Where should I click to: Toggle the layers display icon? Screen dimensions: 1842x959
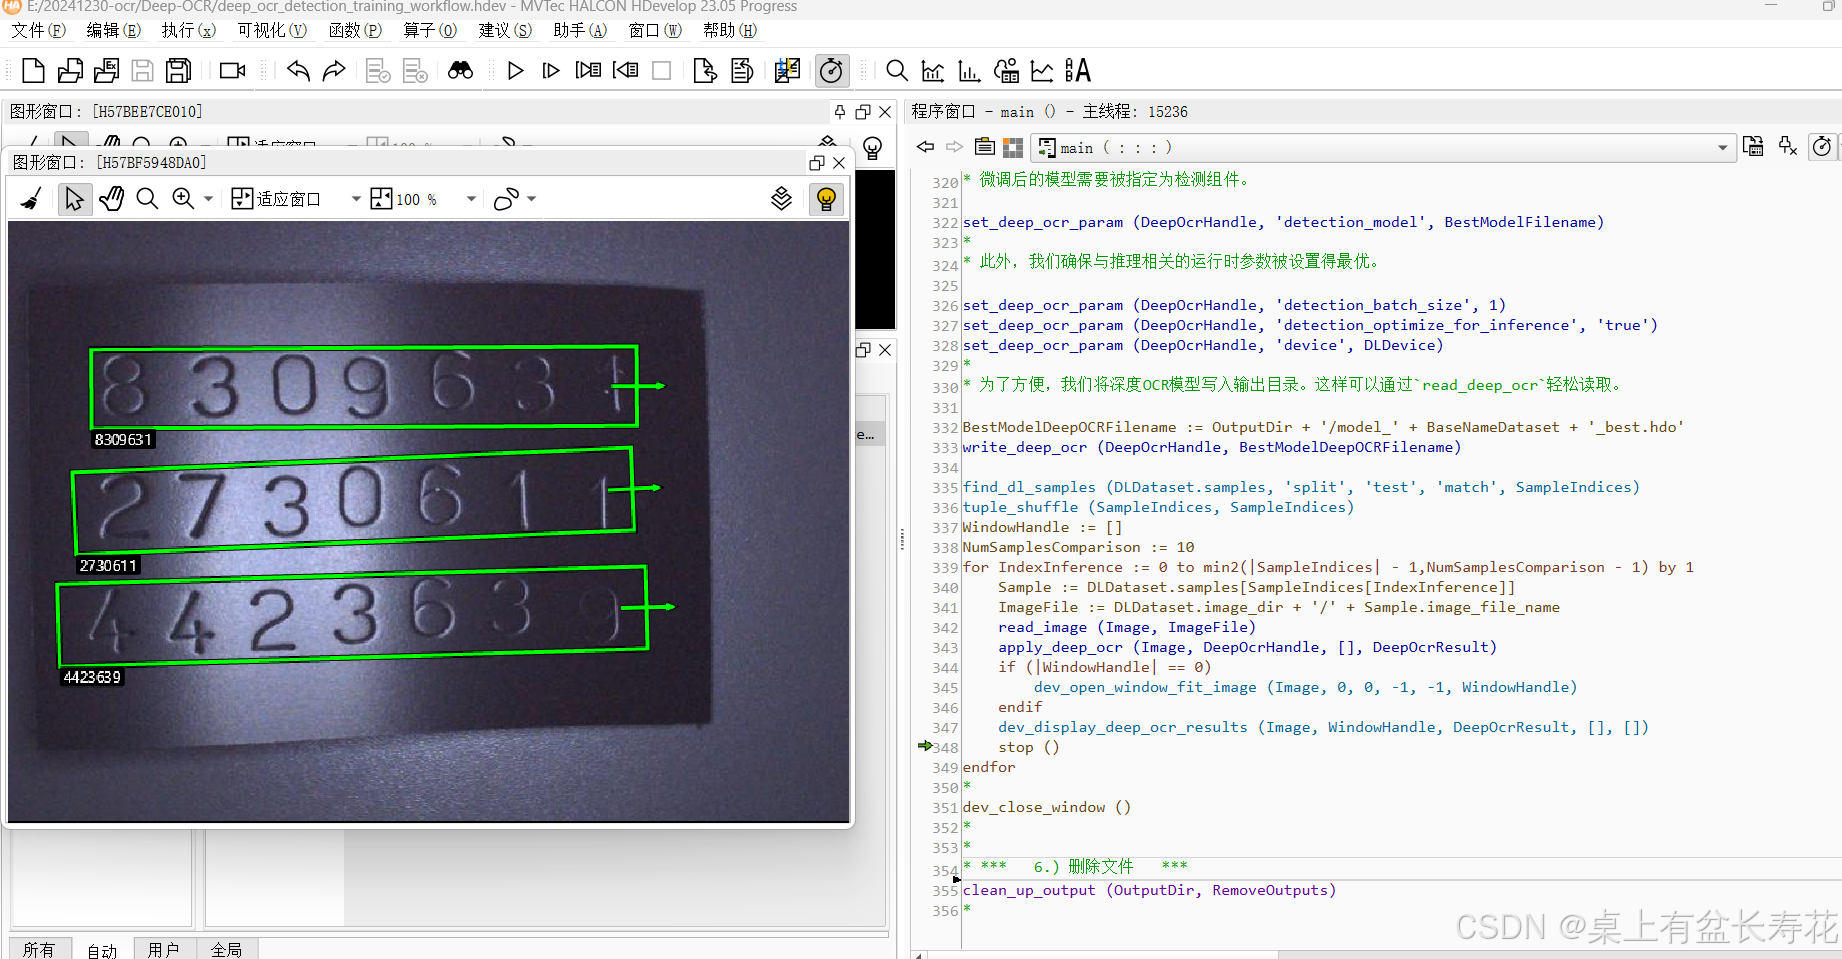(x=781, y=199)
